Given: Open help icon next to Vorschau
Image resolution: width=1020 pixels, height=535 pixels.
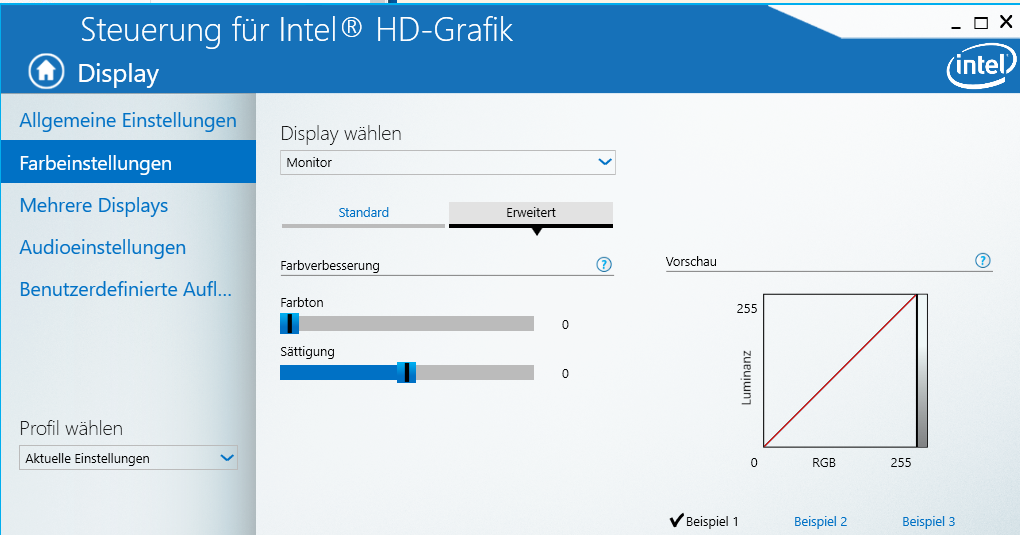Looking at the screenshot, I should pos(982,261).
